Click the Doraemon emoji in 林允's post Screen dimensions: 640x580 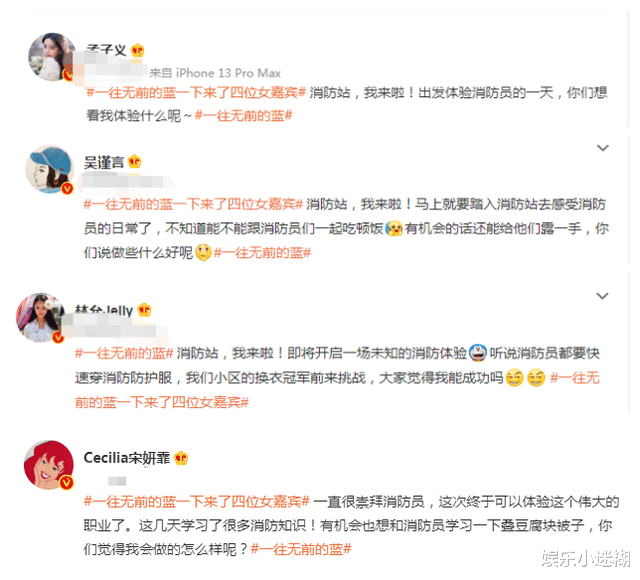[x=478, y=353]
